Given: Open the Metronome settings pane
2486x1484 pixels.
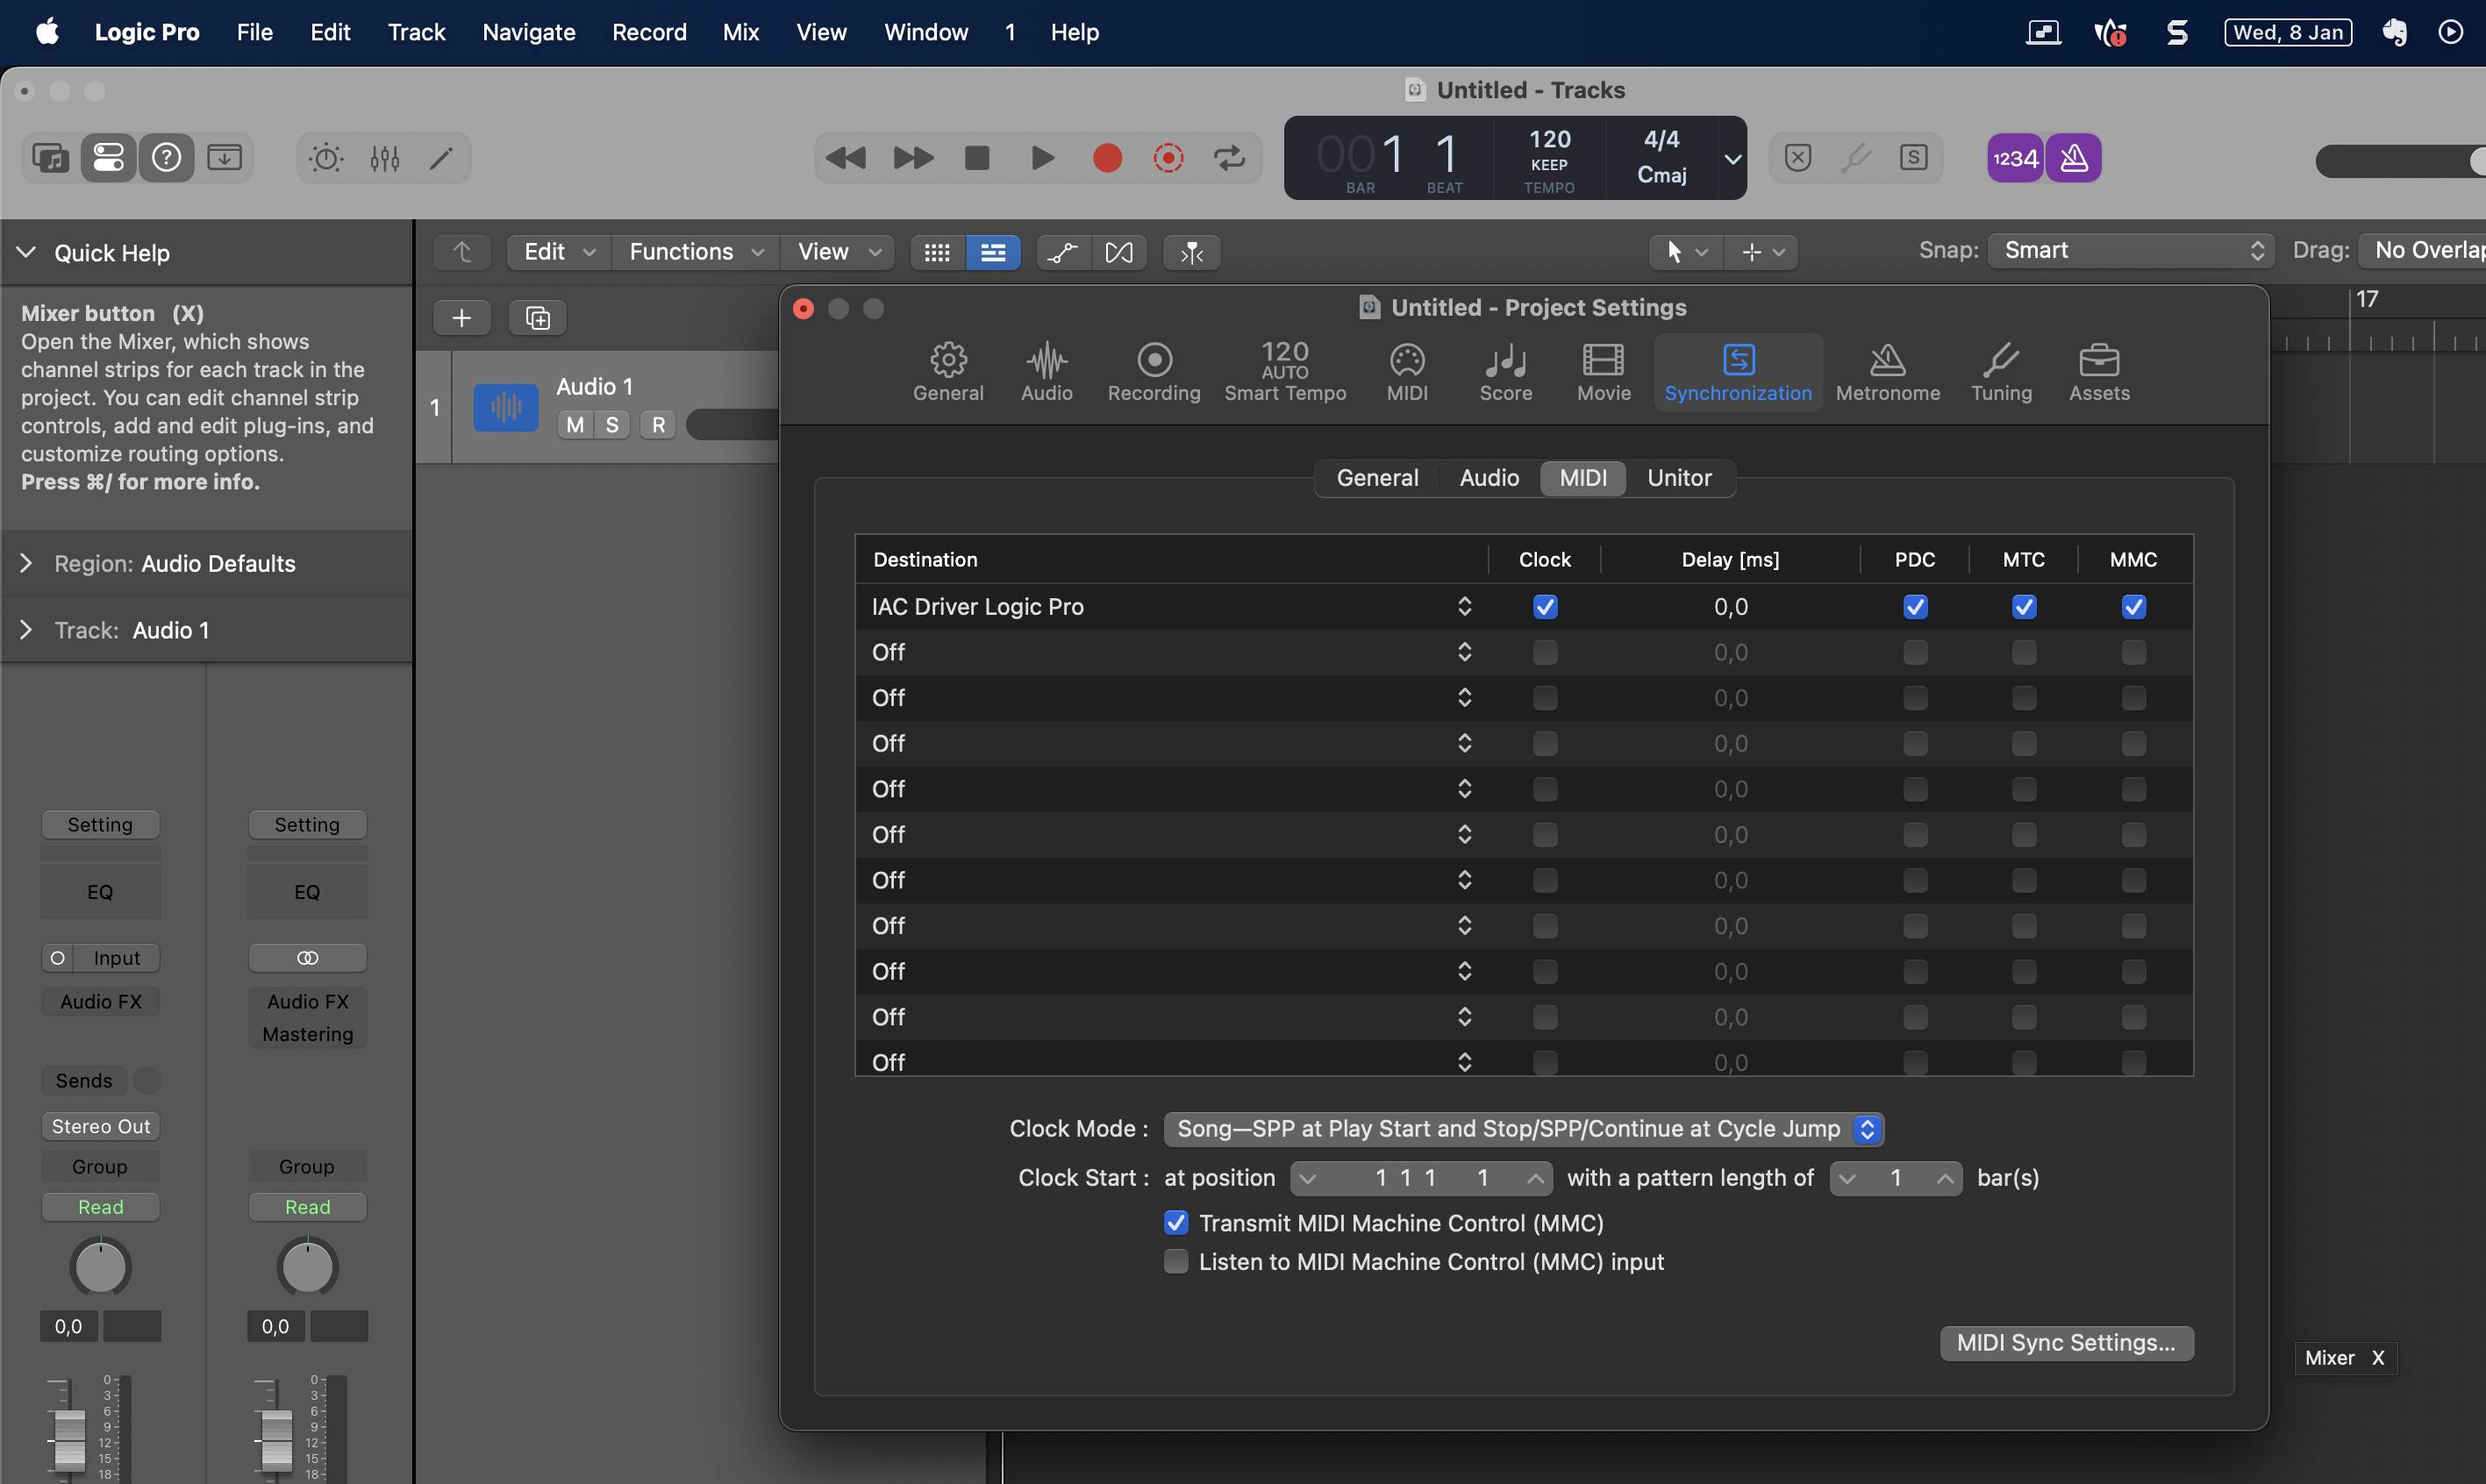Looking at the screenshot, I should point(1887,371).
